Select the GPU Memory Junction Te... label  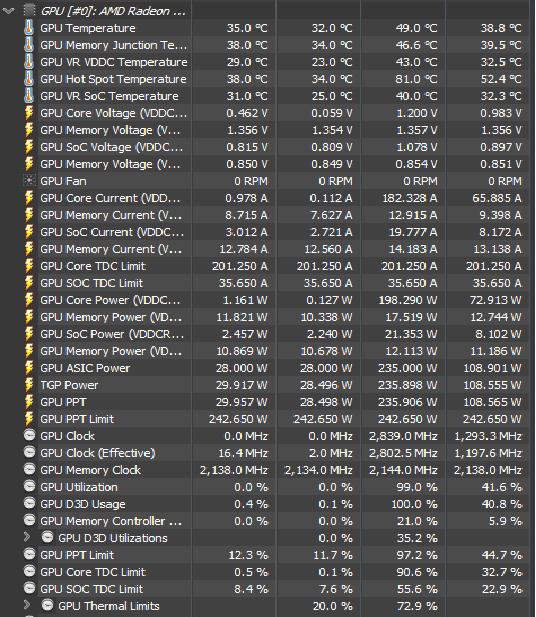pyautogui.click(x=114, y=45)
